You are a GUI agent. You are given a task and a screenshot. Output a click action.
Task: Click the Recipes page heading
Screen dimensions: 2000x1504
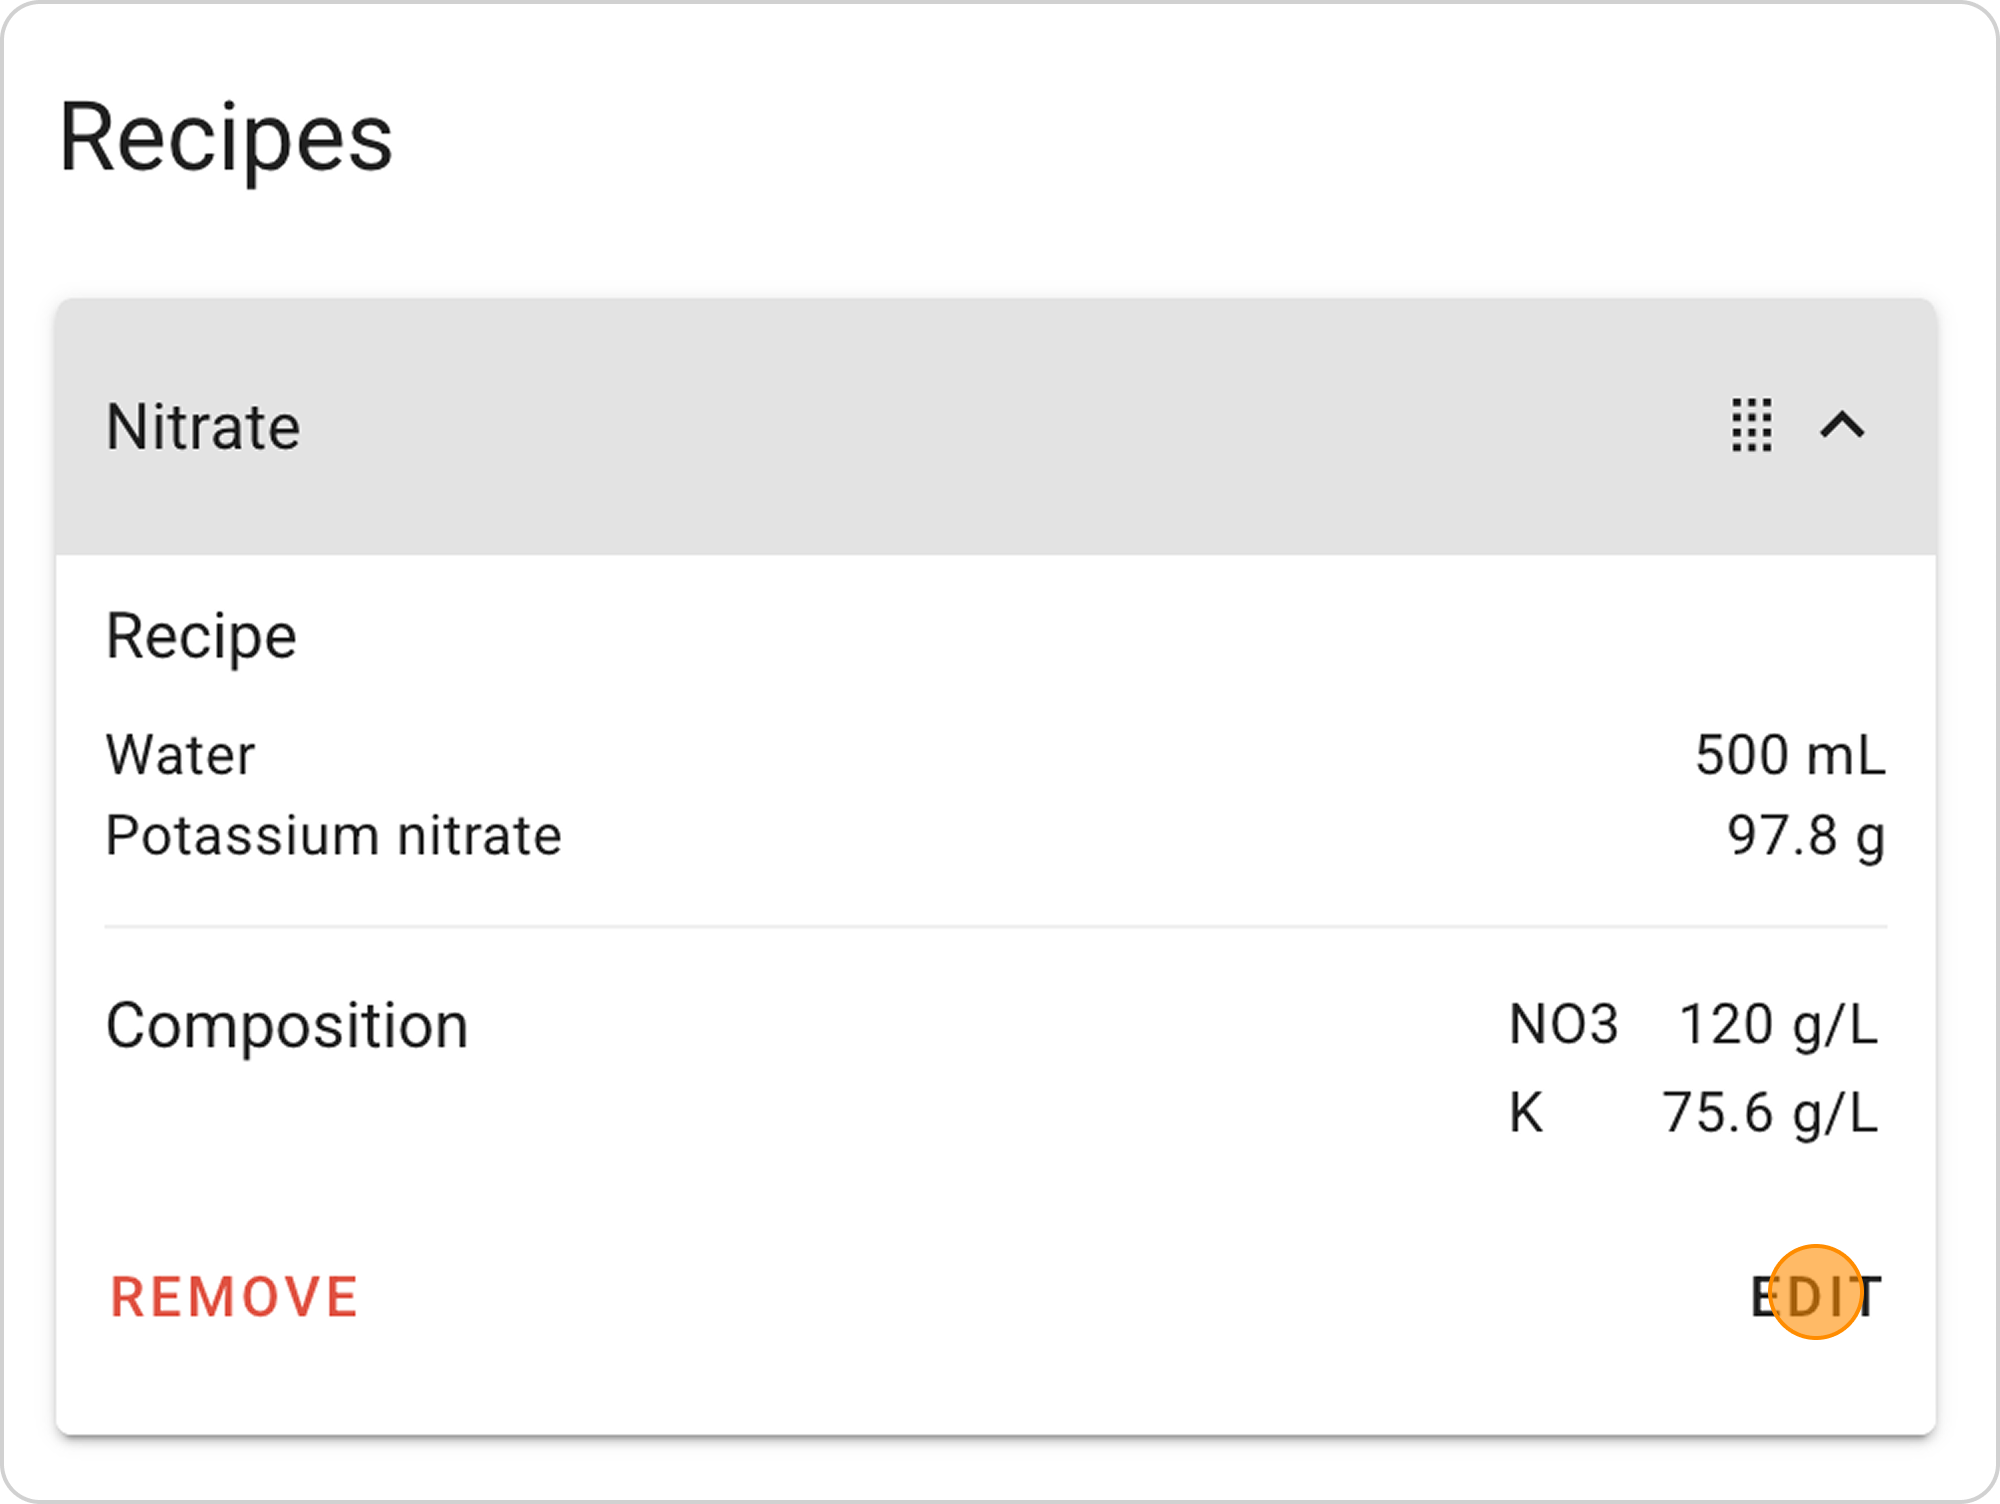click(226, 138)
